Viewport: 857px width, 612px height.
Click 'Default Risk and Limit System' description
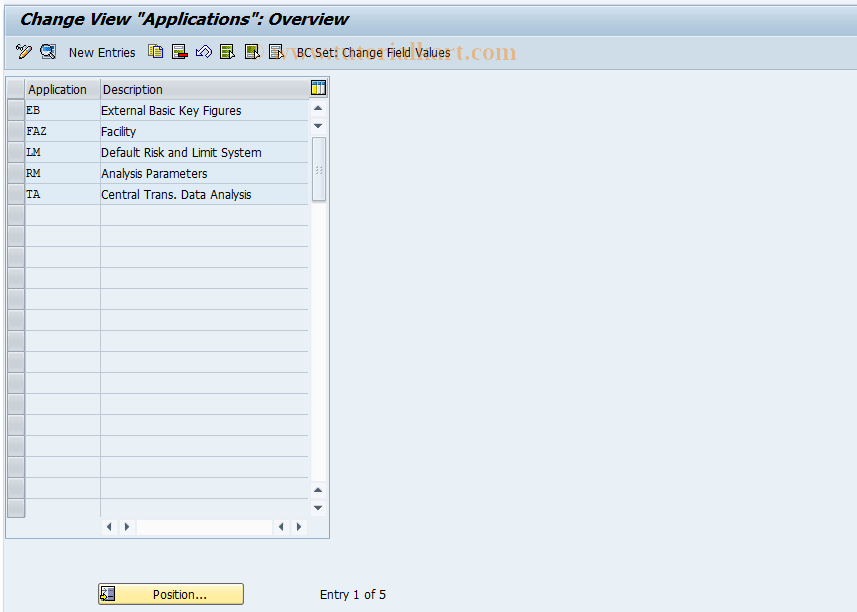(204, 152)
